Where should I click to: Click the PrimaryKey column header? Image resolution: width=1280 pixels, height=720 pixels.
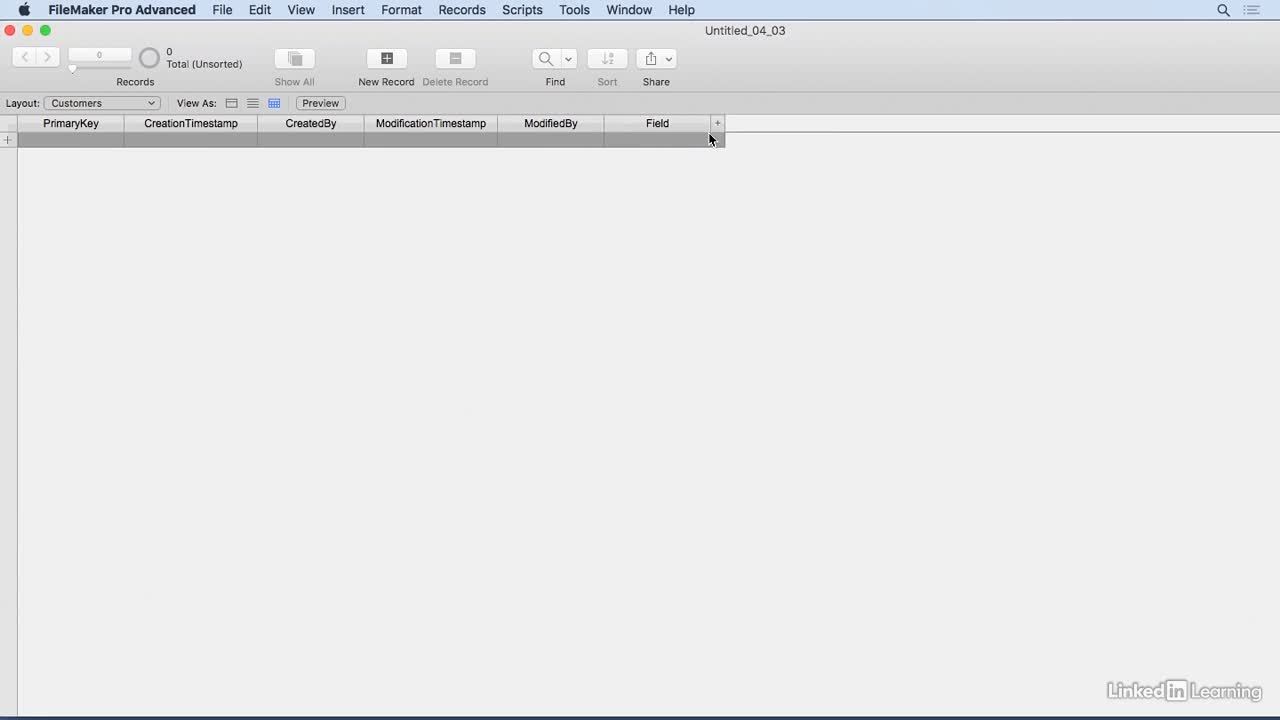pyautogui.click(x=71, y=123)
